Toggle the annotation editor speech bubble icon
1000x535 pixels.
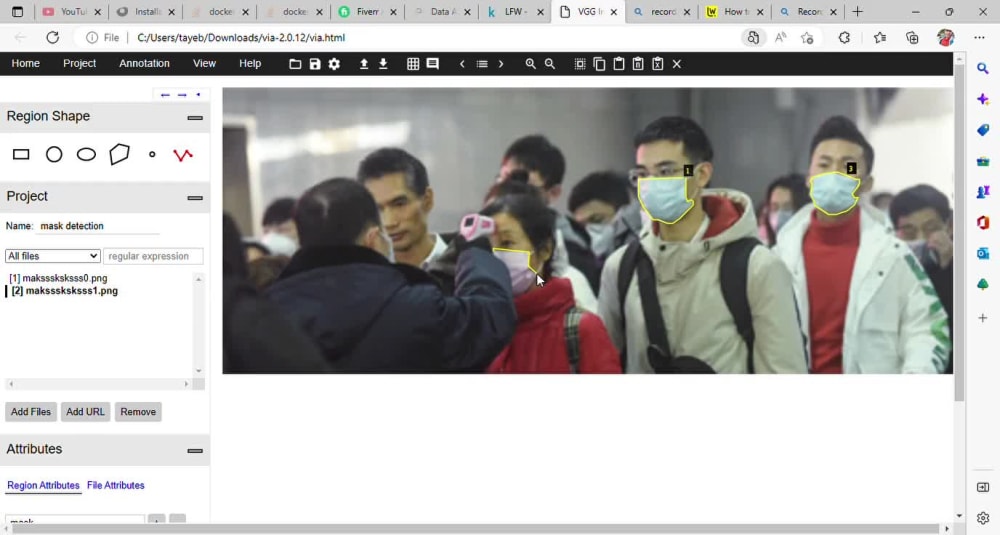coord(432,64)
